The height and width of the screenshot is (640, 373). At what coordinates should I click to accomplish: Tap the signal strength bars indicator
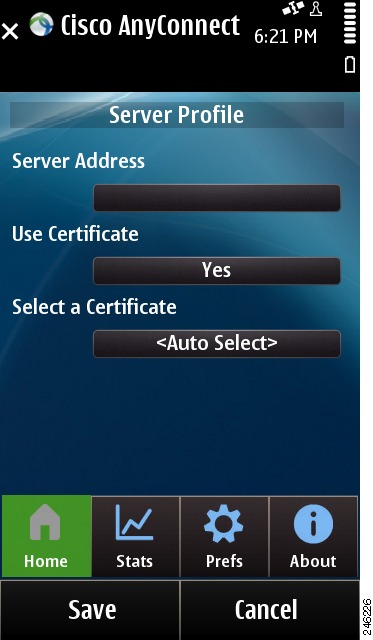[x=350, y=23]
